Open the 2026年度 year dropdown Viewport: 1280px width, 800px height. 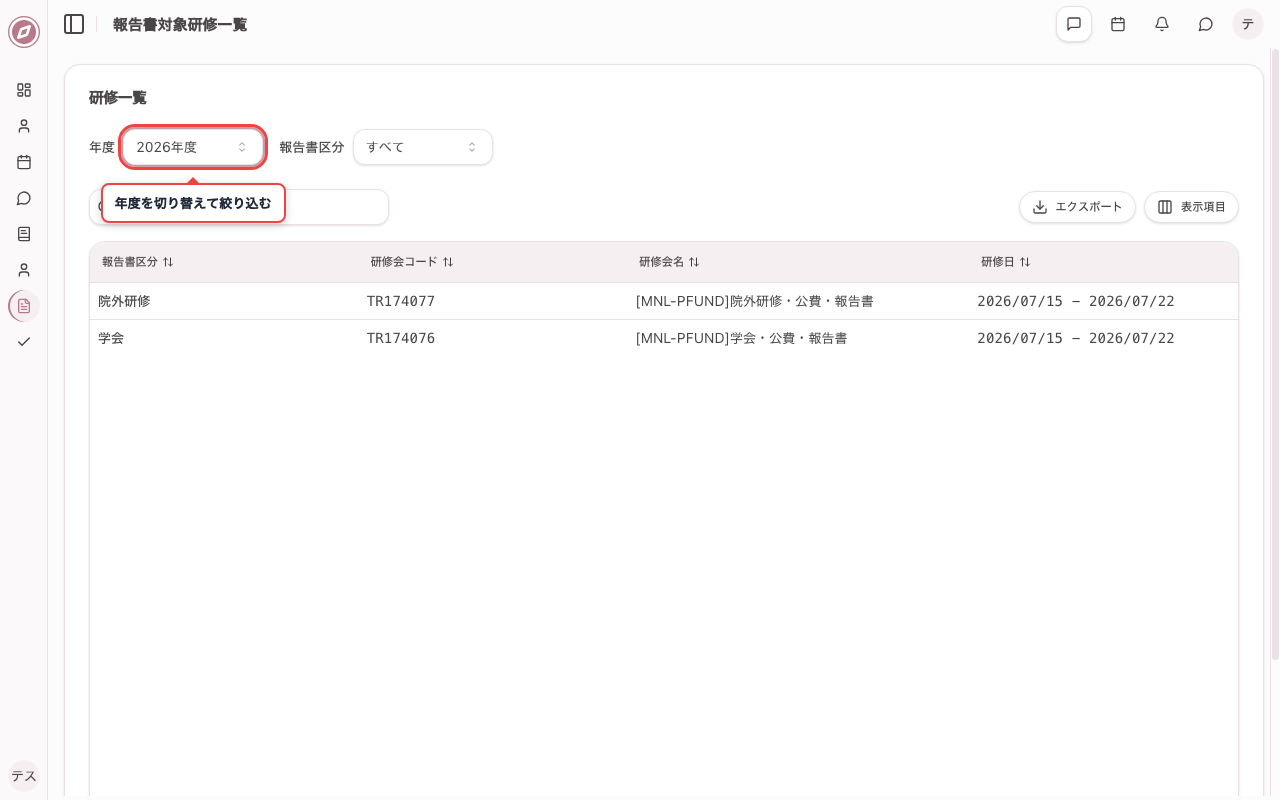pos(193,147)
